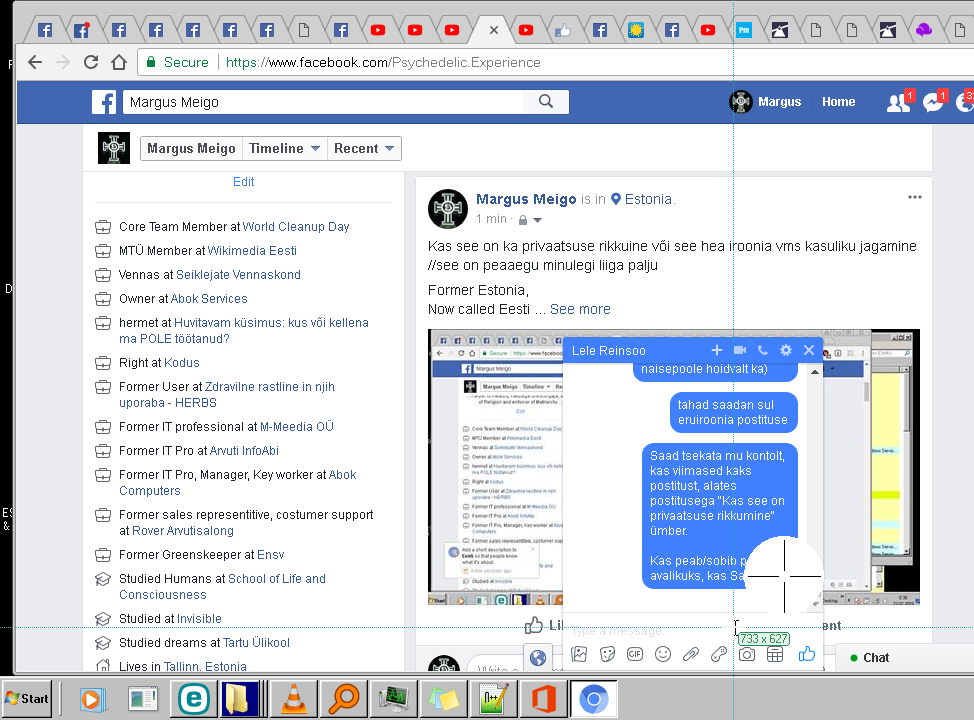Open the Seiklejate Vennaskond link
Viewport: 974px width, 720px height.
239,275
